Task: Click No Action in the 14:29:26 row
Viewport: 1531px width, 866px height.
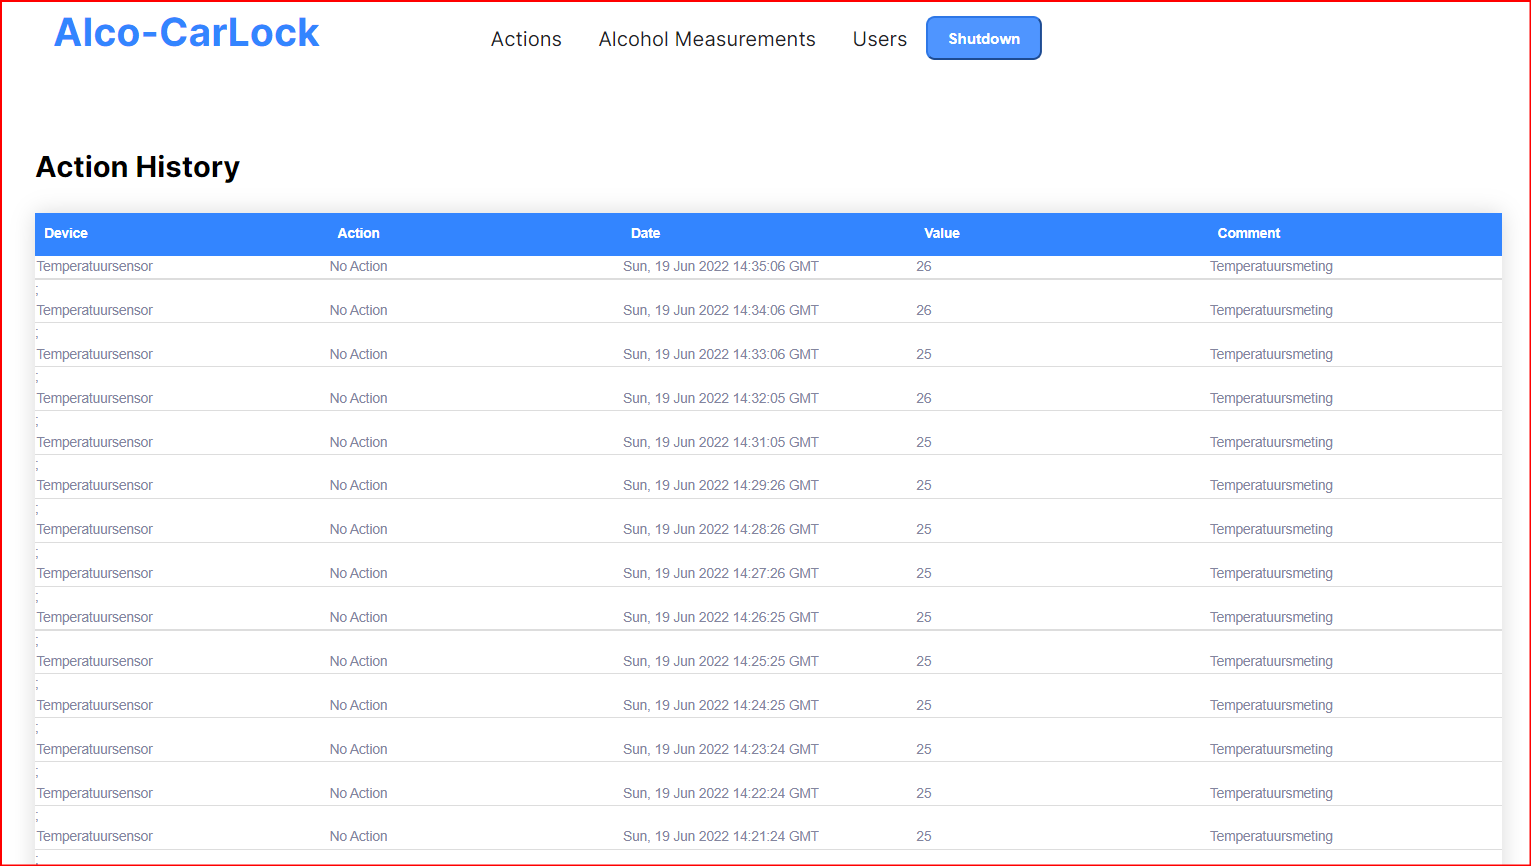Action: coord(358,485)
